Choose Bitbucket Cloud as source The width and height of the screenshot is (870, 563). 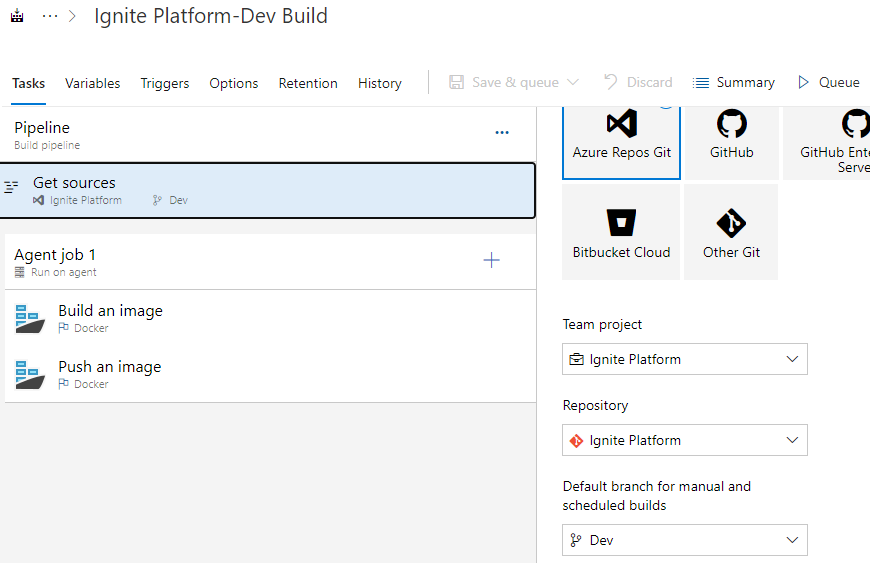[621, 232]
